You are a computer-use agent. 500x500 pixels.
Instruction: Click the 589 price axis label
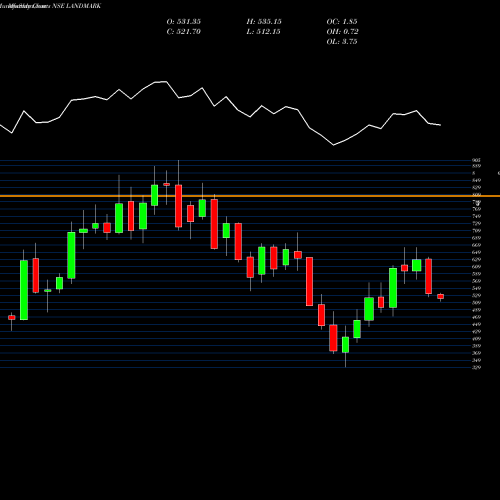tap(477, 274)
